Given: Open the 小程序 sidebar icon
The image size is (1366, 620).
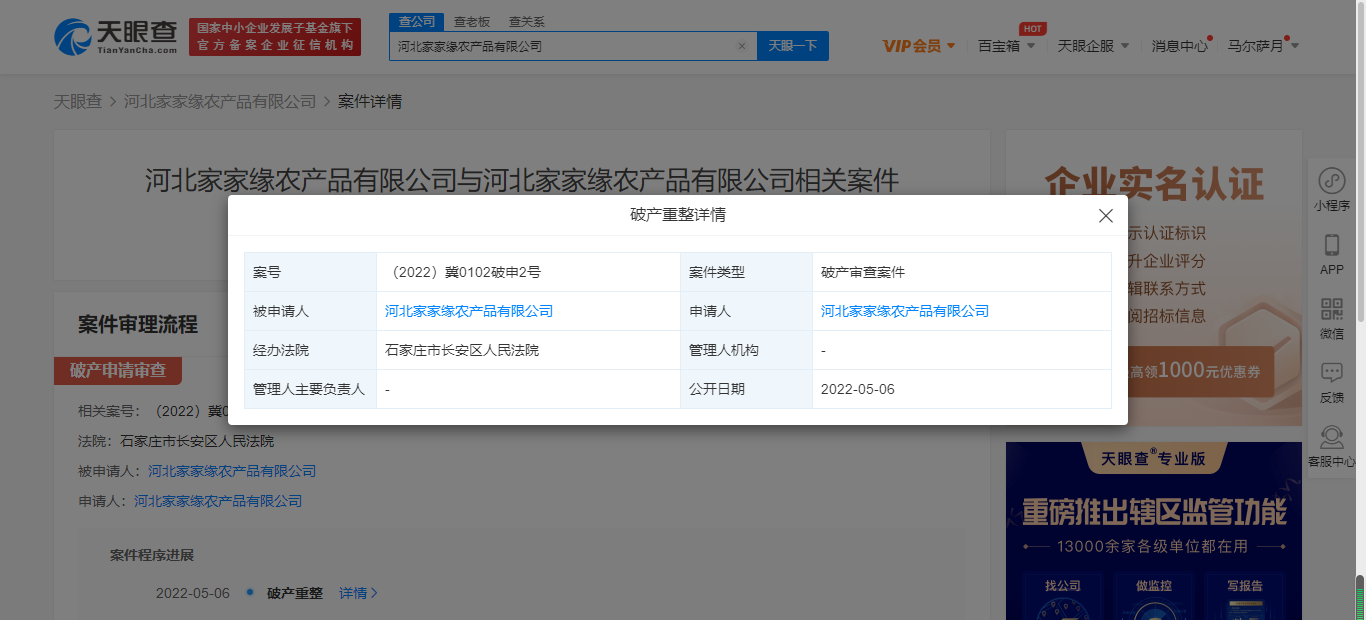Looking at the screenshot, I should pyautogui.click(x=1332, y=190).
